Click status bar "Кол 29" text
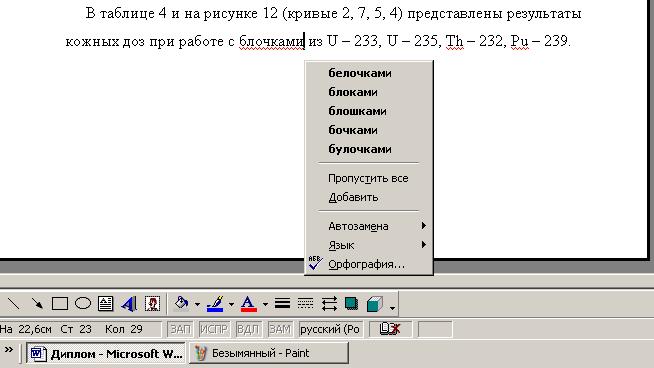 [123, 329]
